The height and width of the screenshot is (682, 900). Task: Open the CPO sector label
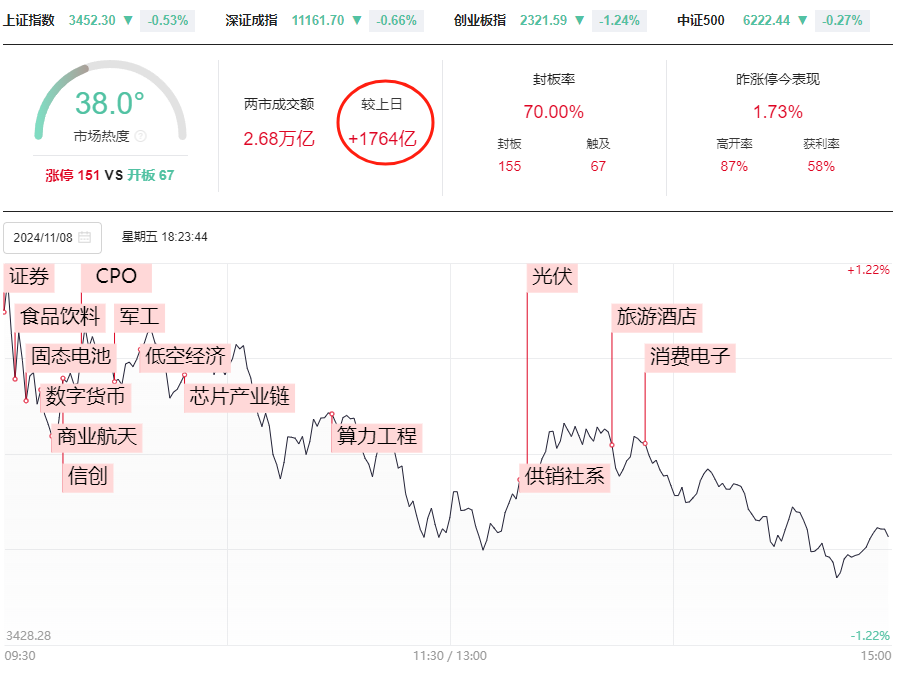coord(116,276)
